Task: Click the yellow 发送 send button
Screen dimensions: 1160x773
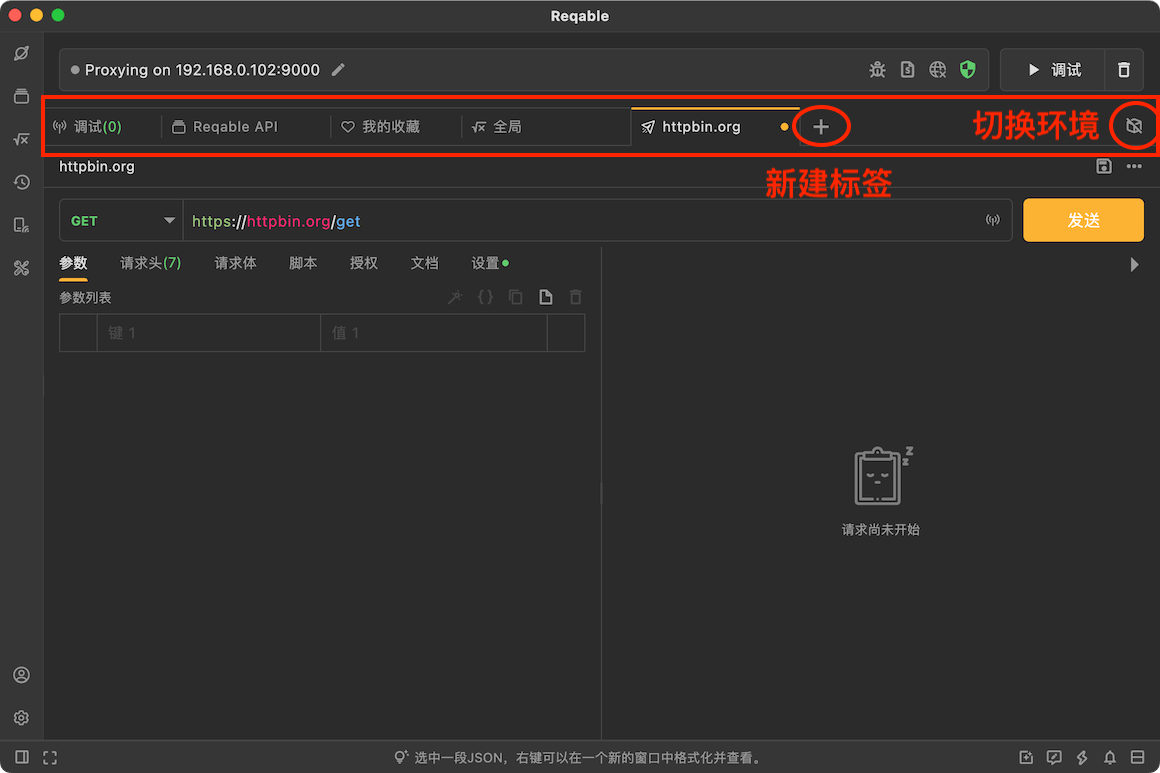Action: pos(1083,220)
